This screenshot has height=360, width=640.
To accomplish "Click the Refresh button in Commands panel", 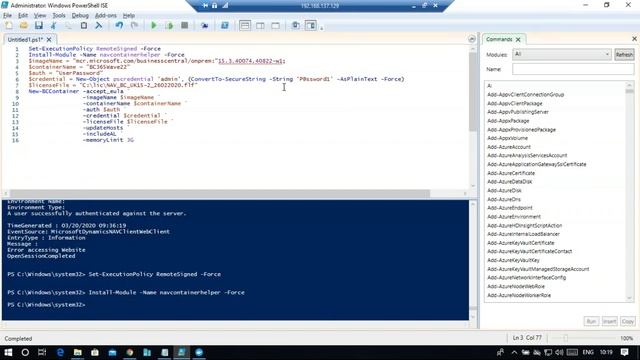I will tap(624, 54).
